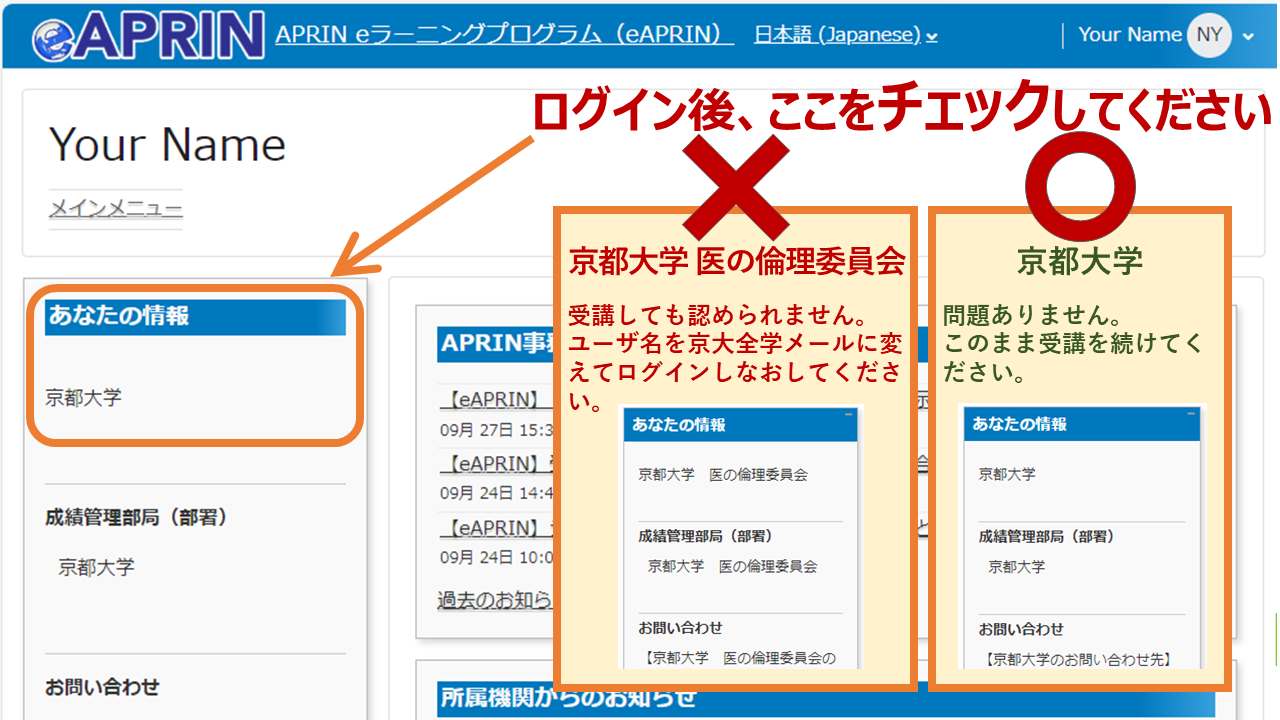Click the お問い合わせ heading in left sidebar

pos(102,687)
